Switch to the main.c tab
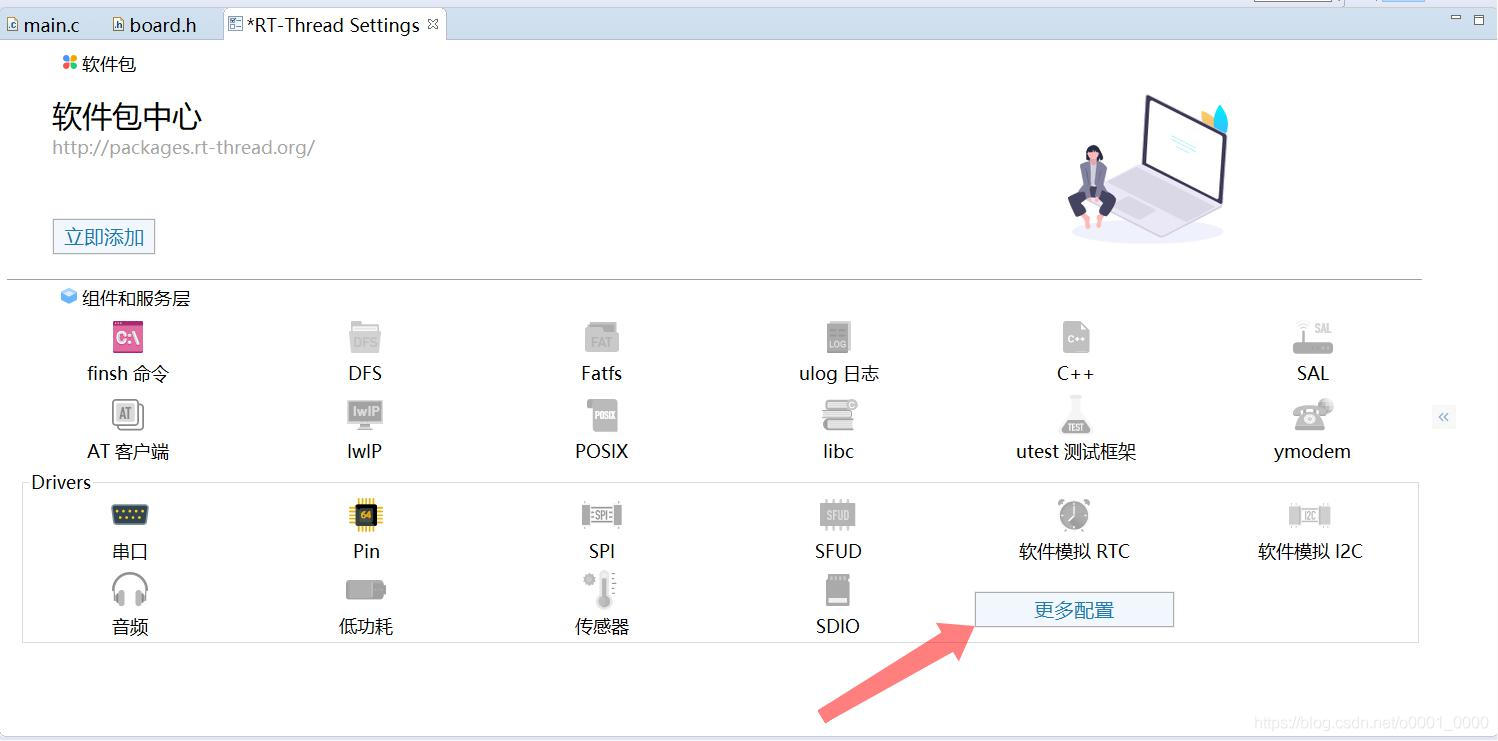1498x741 pixels. click(x=43, y=25)
